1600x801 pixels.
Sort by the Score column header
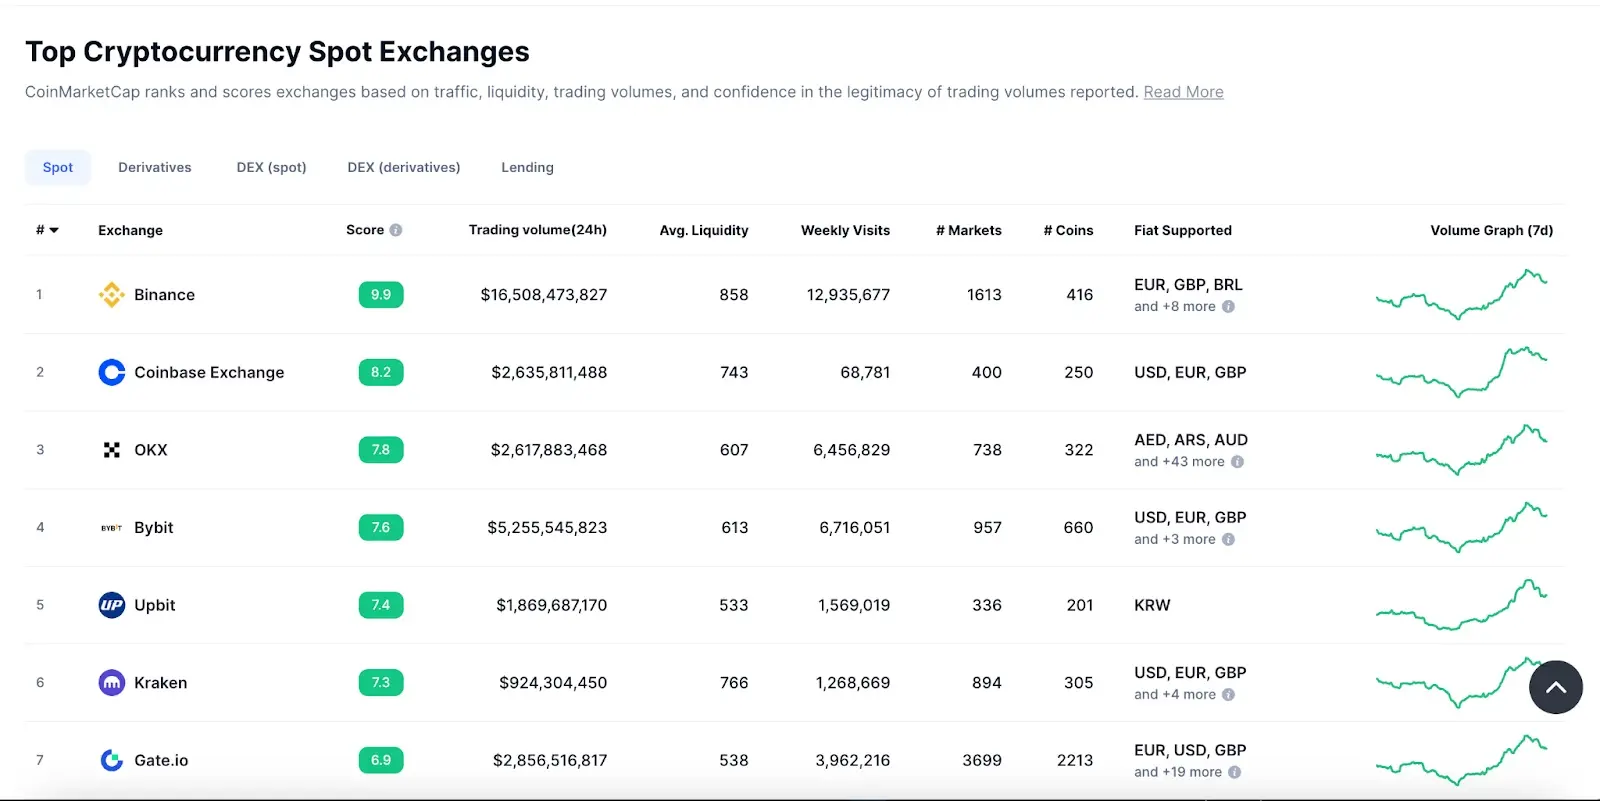pos(365,230)
